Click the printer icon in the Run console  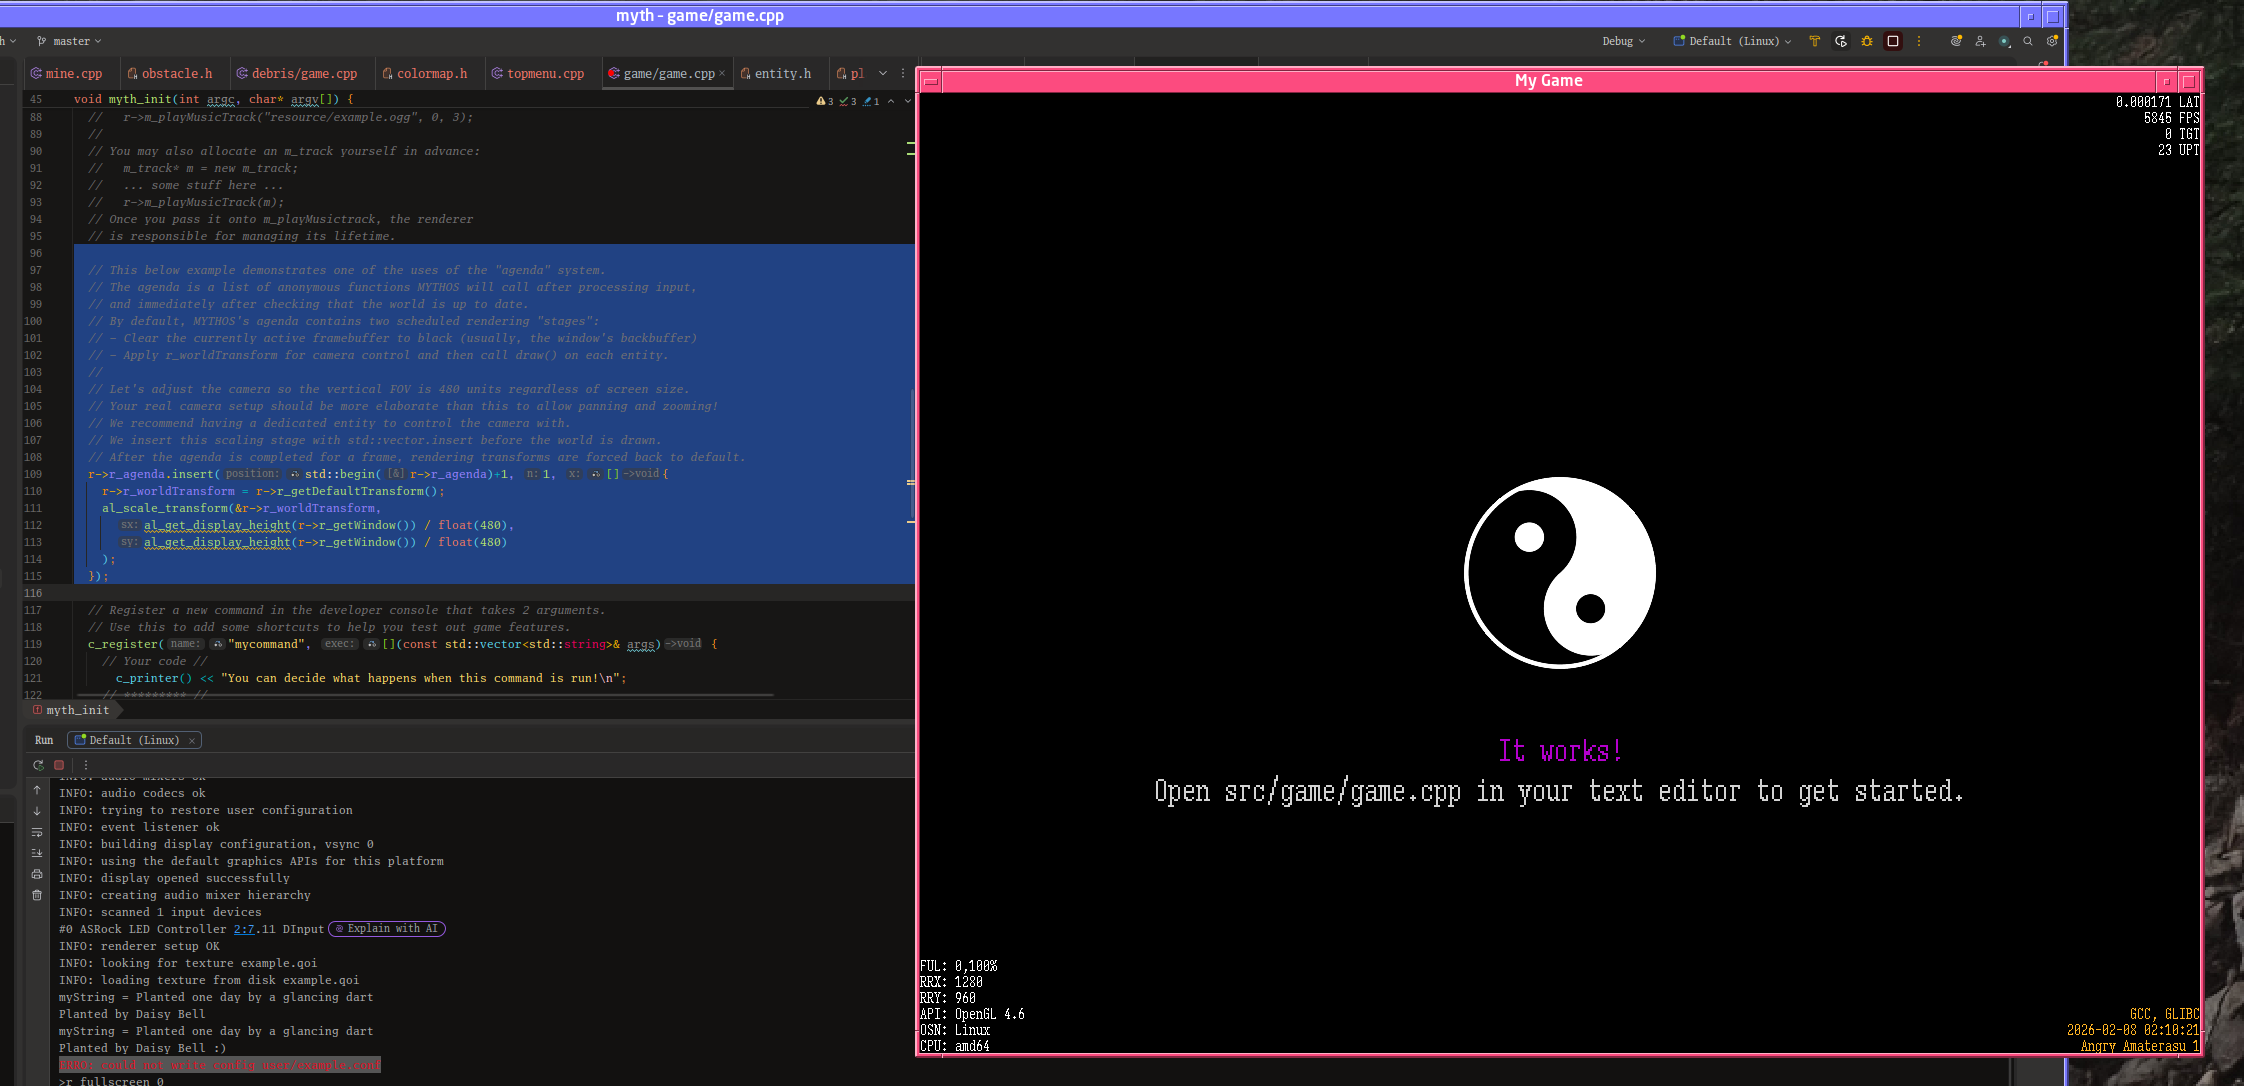click(37, 874)
